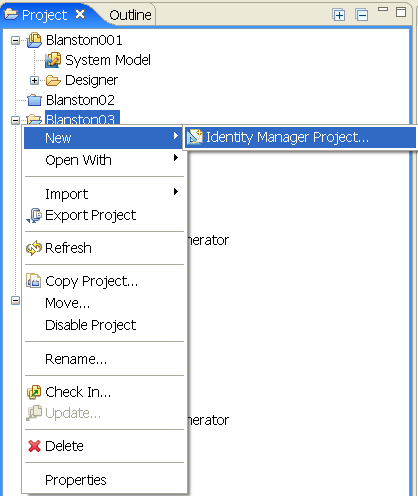Click the Expand All toolbar icon
Image resolution: width=418 pixels, height=496 pixels.
coord(339,15)
